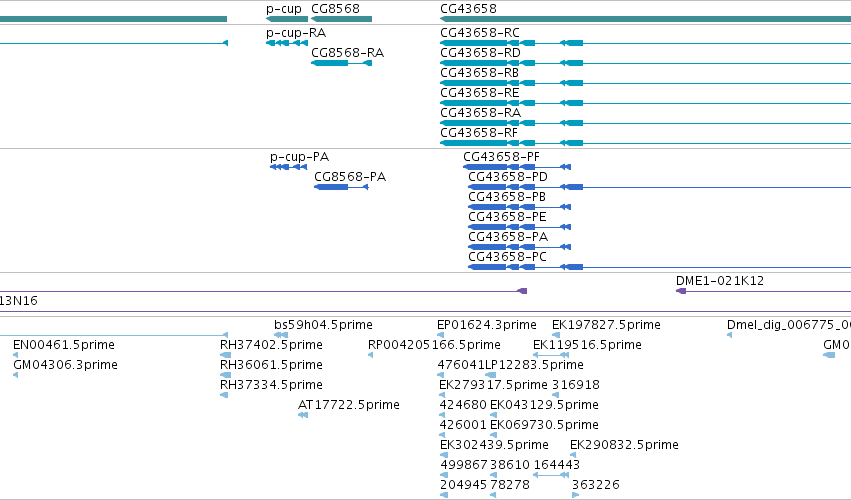Click the 499867 feature label

(x=463, y=466)
